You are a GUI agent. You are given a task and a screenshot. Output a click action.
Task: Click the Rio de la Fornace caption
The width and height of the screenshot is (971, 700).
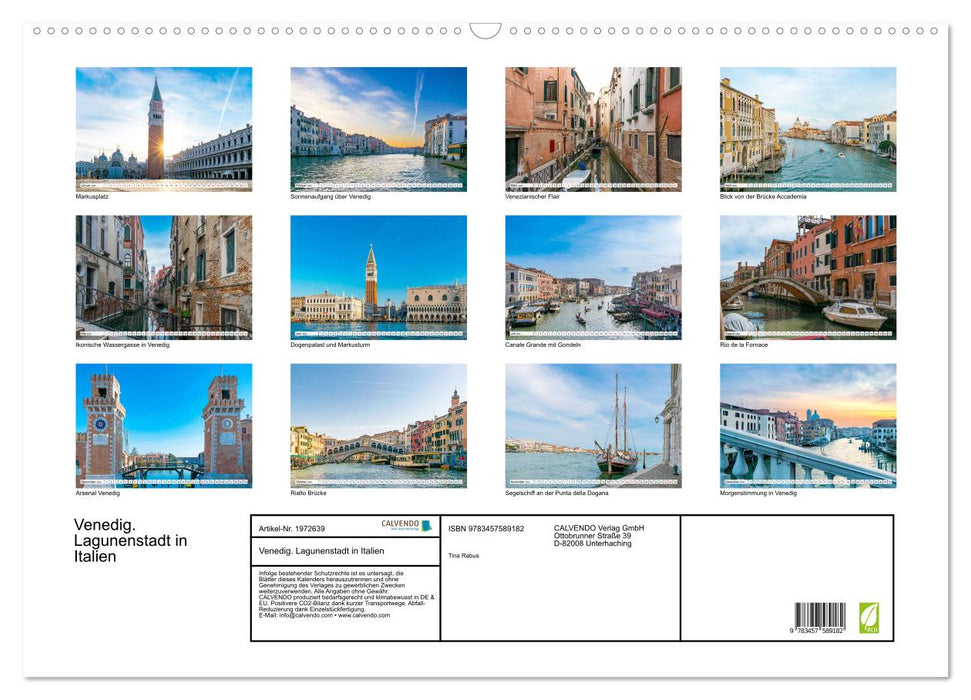744,343
